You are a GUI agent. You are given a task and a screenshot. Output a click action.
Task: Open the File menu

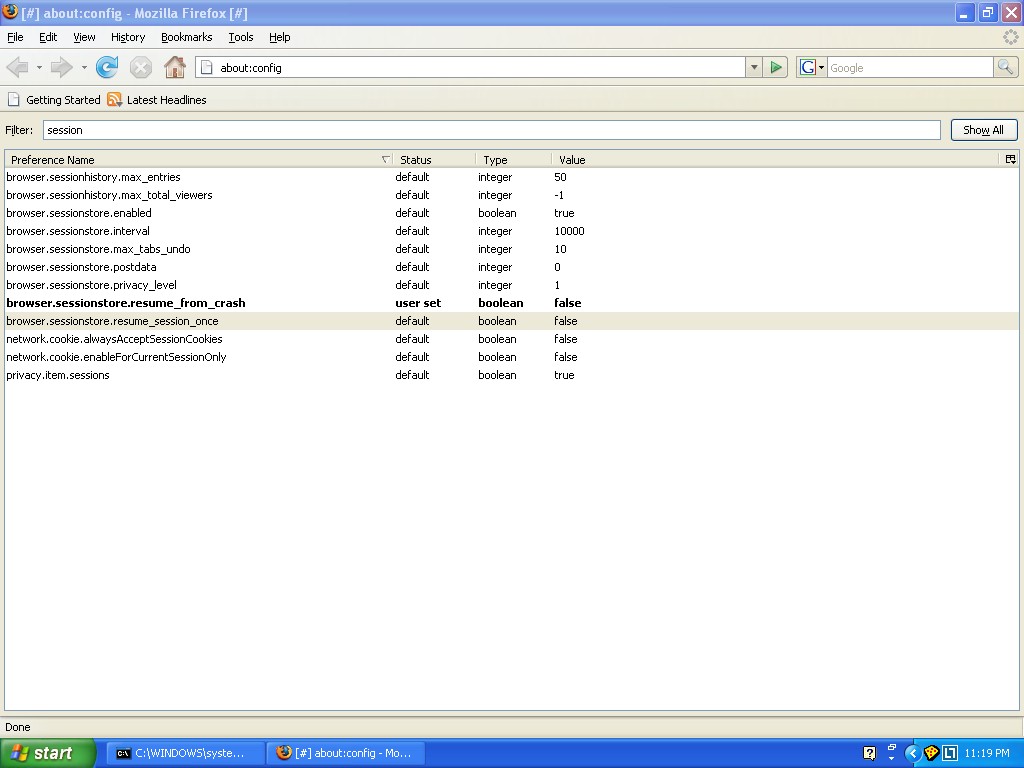[15, 37]
